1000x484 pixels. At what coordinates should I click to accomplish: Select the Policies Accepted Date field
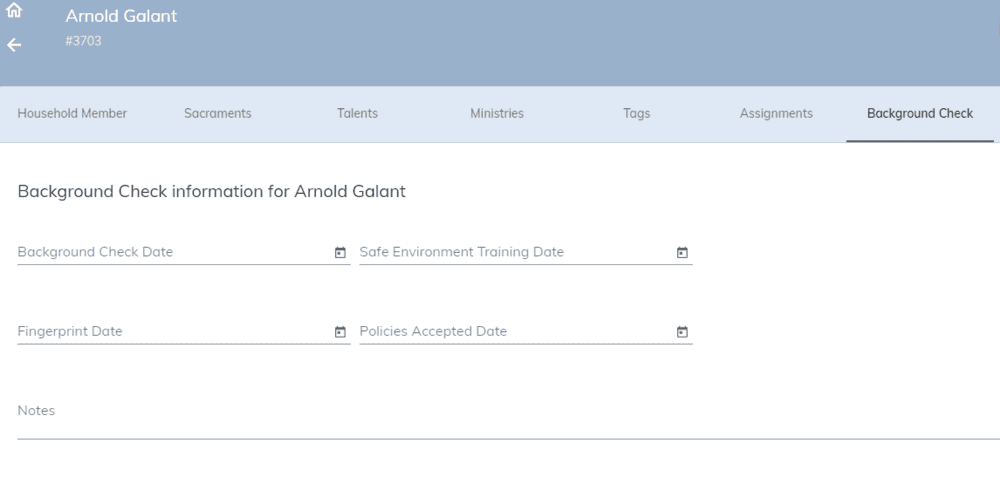point(526,332)
